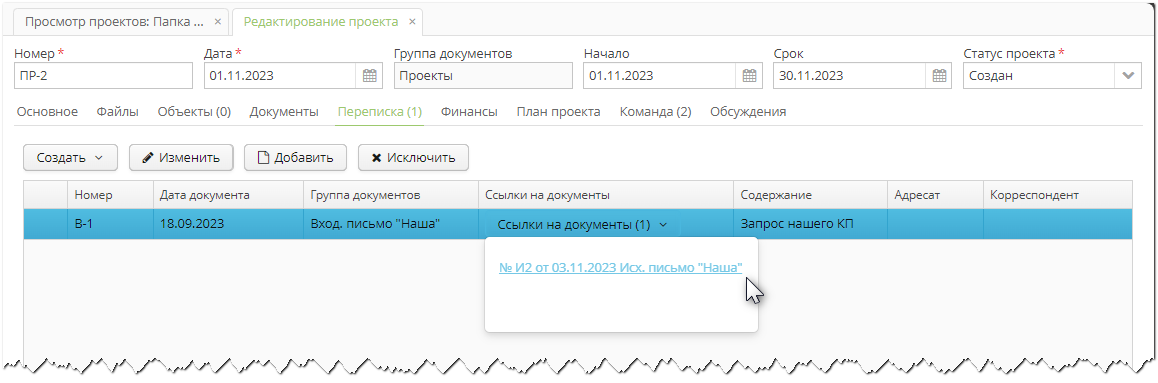Screen dimensions: 1158x383
Task: Open the Команда (2) tab
Action: pos(656,112)
